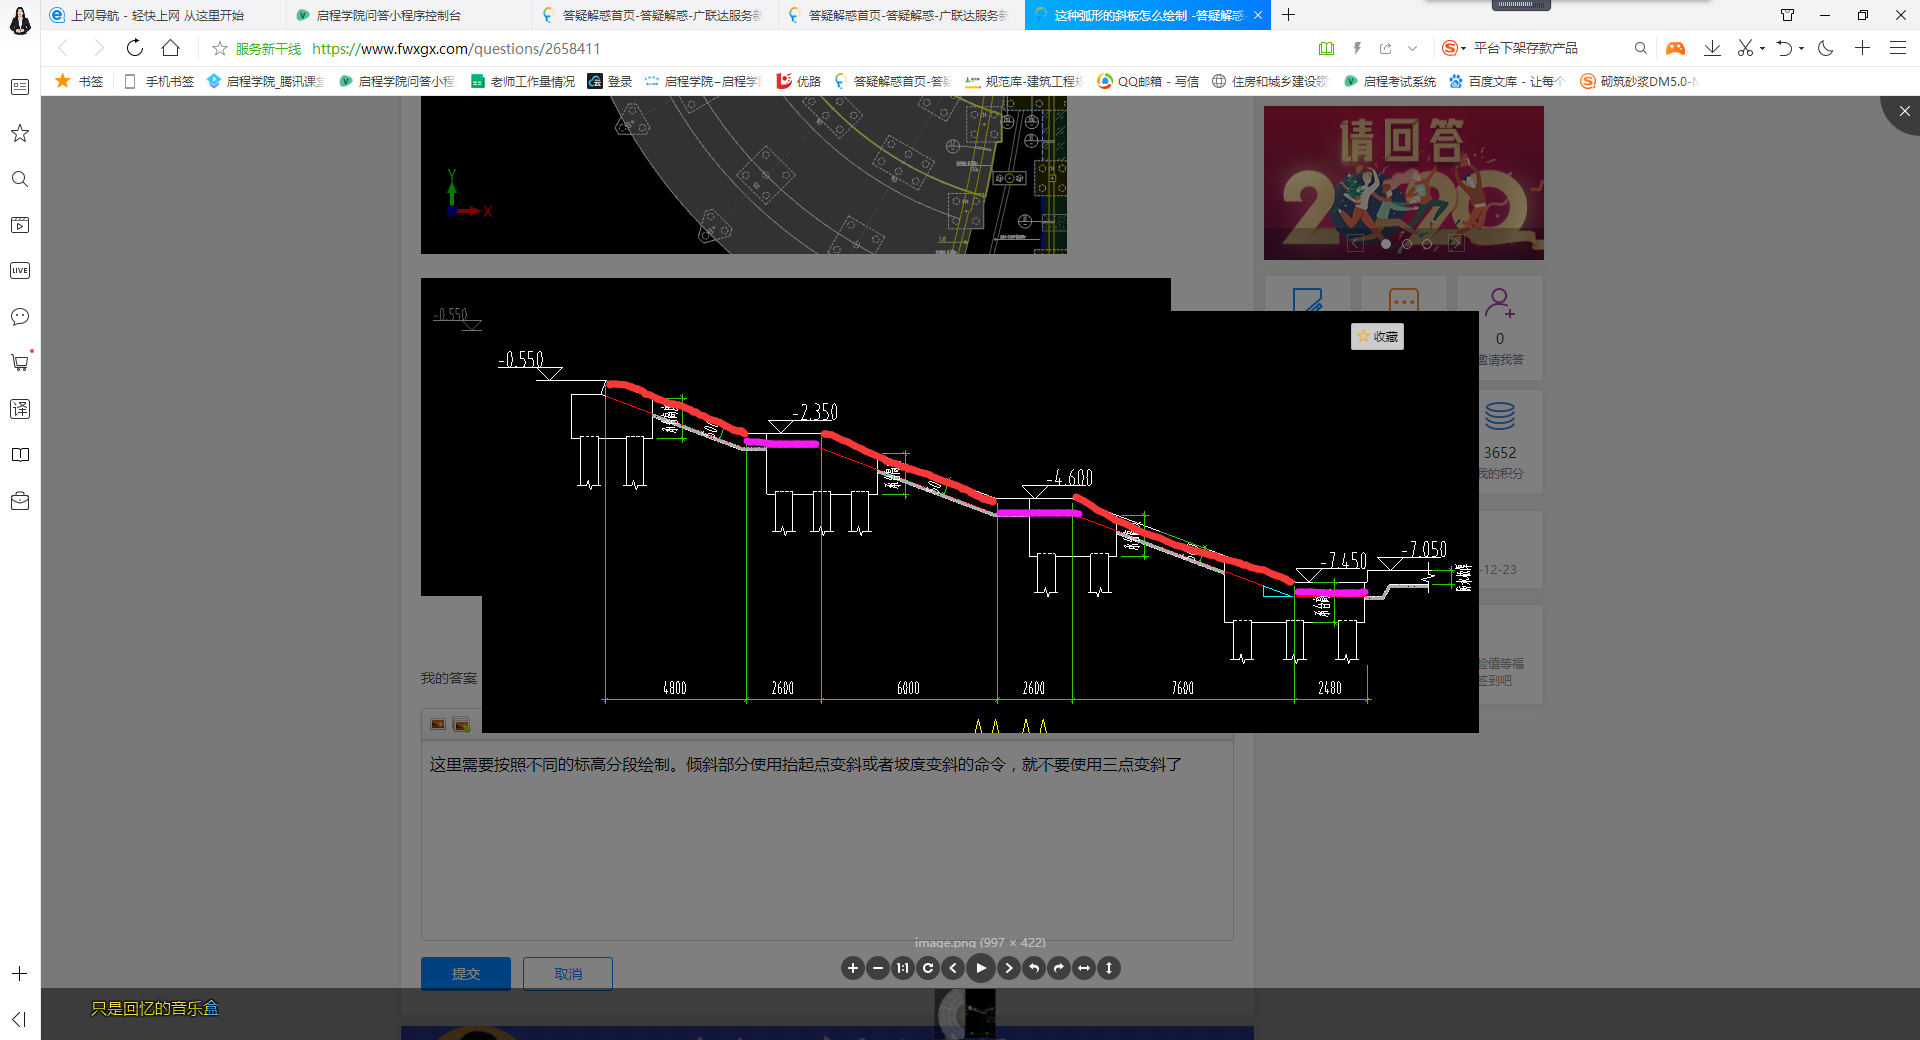Open the game center controller icon
The image size is (1920, 1040).
click(1675, 48)
